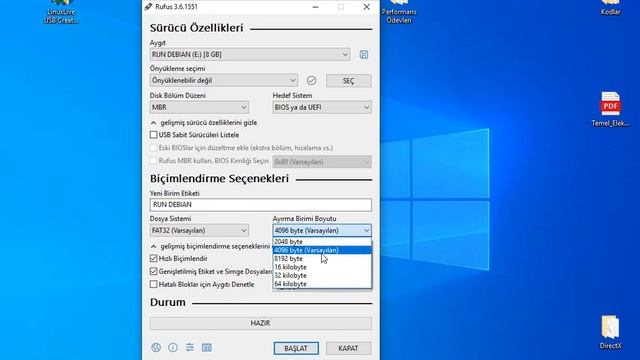The width and height of the screenshot is (640, 360).
Task: Click the BAŞLAT button
Action: coord(296,348)
